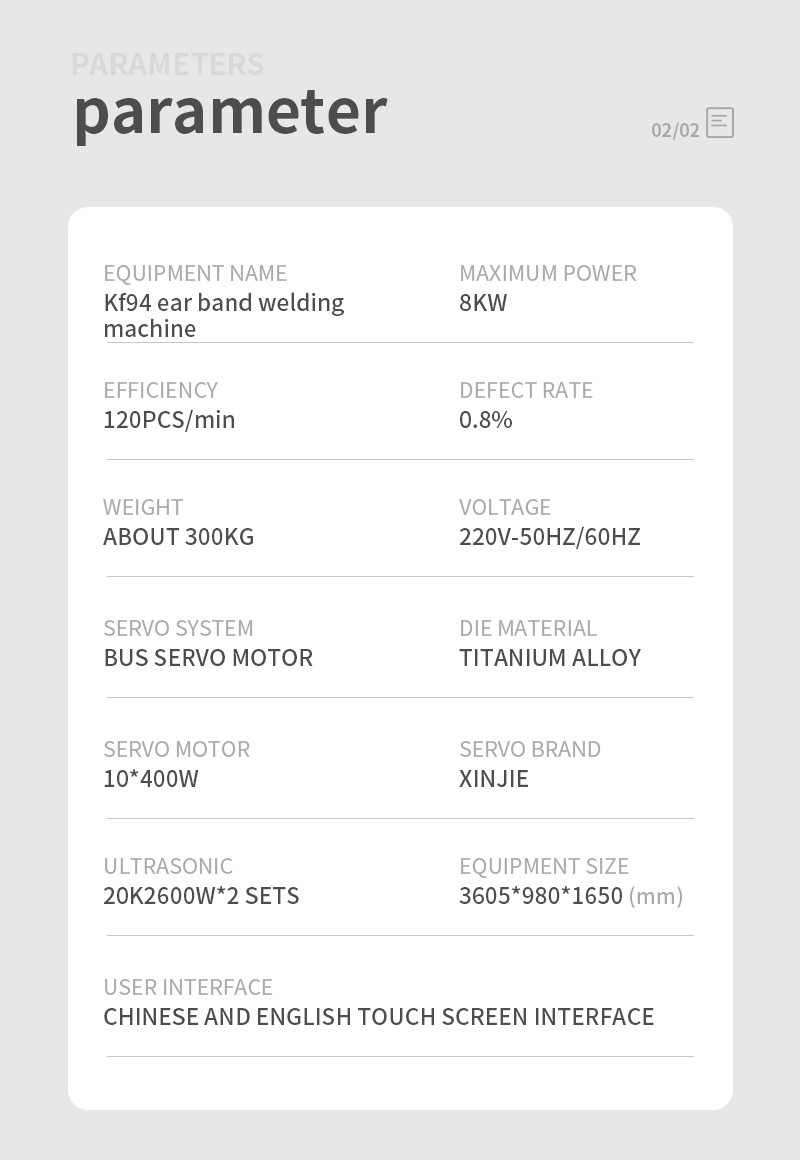Click the SERVO MOTOR value 10*400W
The height and width of the screenshot is (1160, 800).
click(151, 779)
